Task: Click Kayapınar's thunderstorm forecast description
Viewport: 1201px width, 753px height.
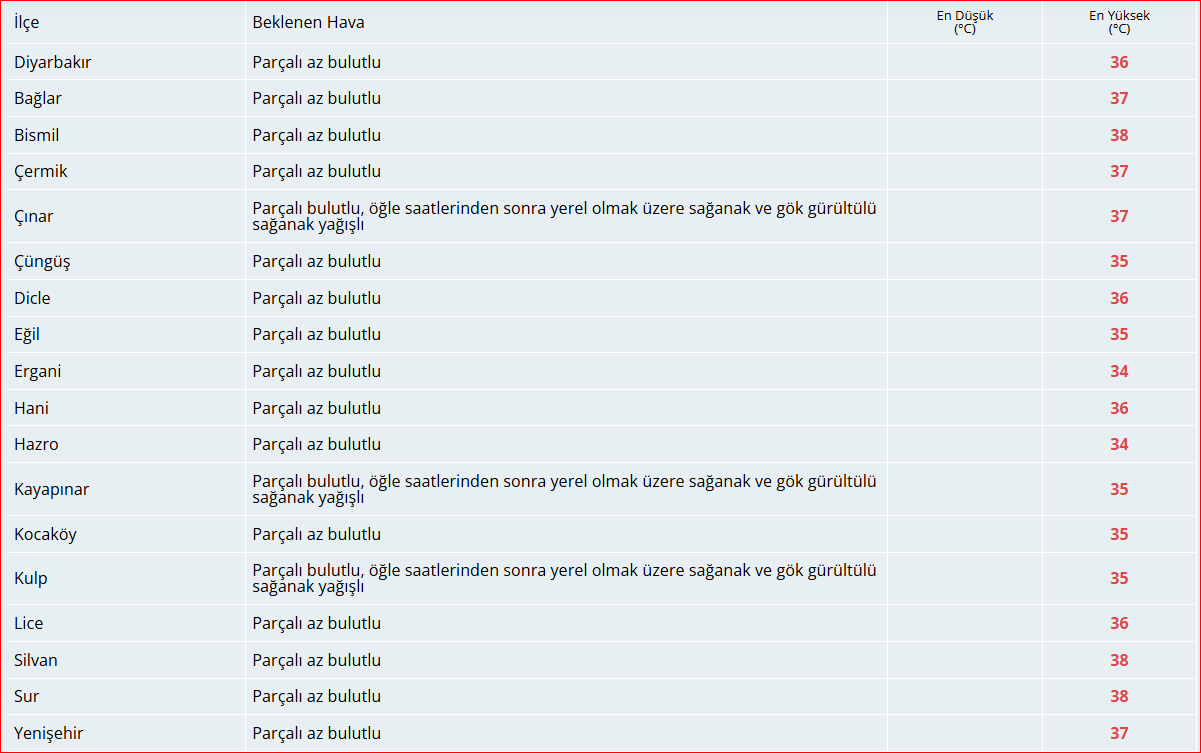Action: pos(565,489)
